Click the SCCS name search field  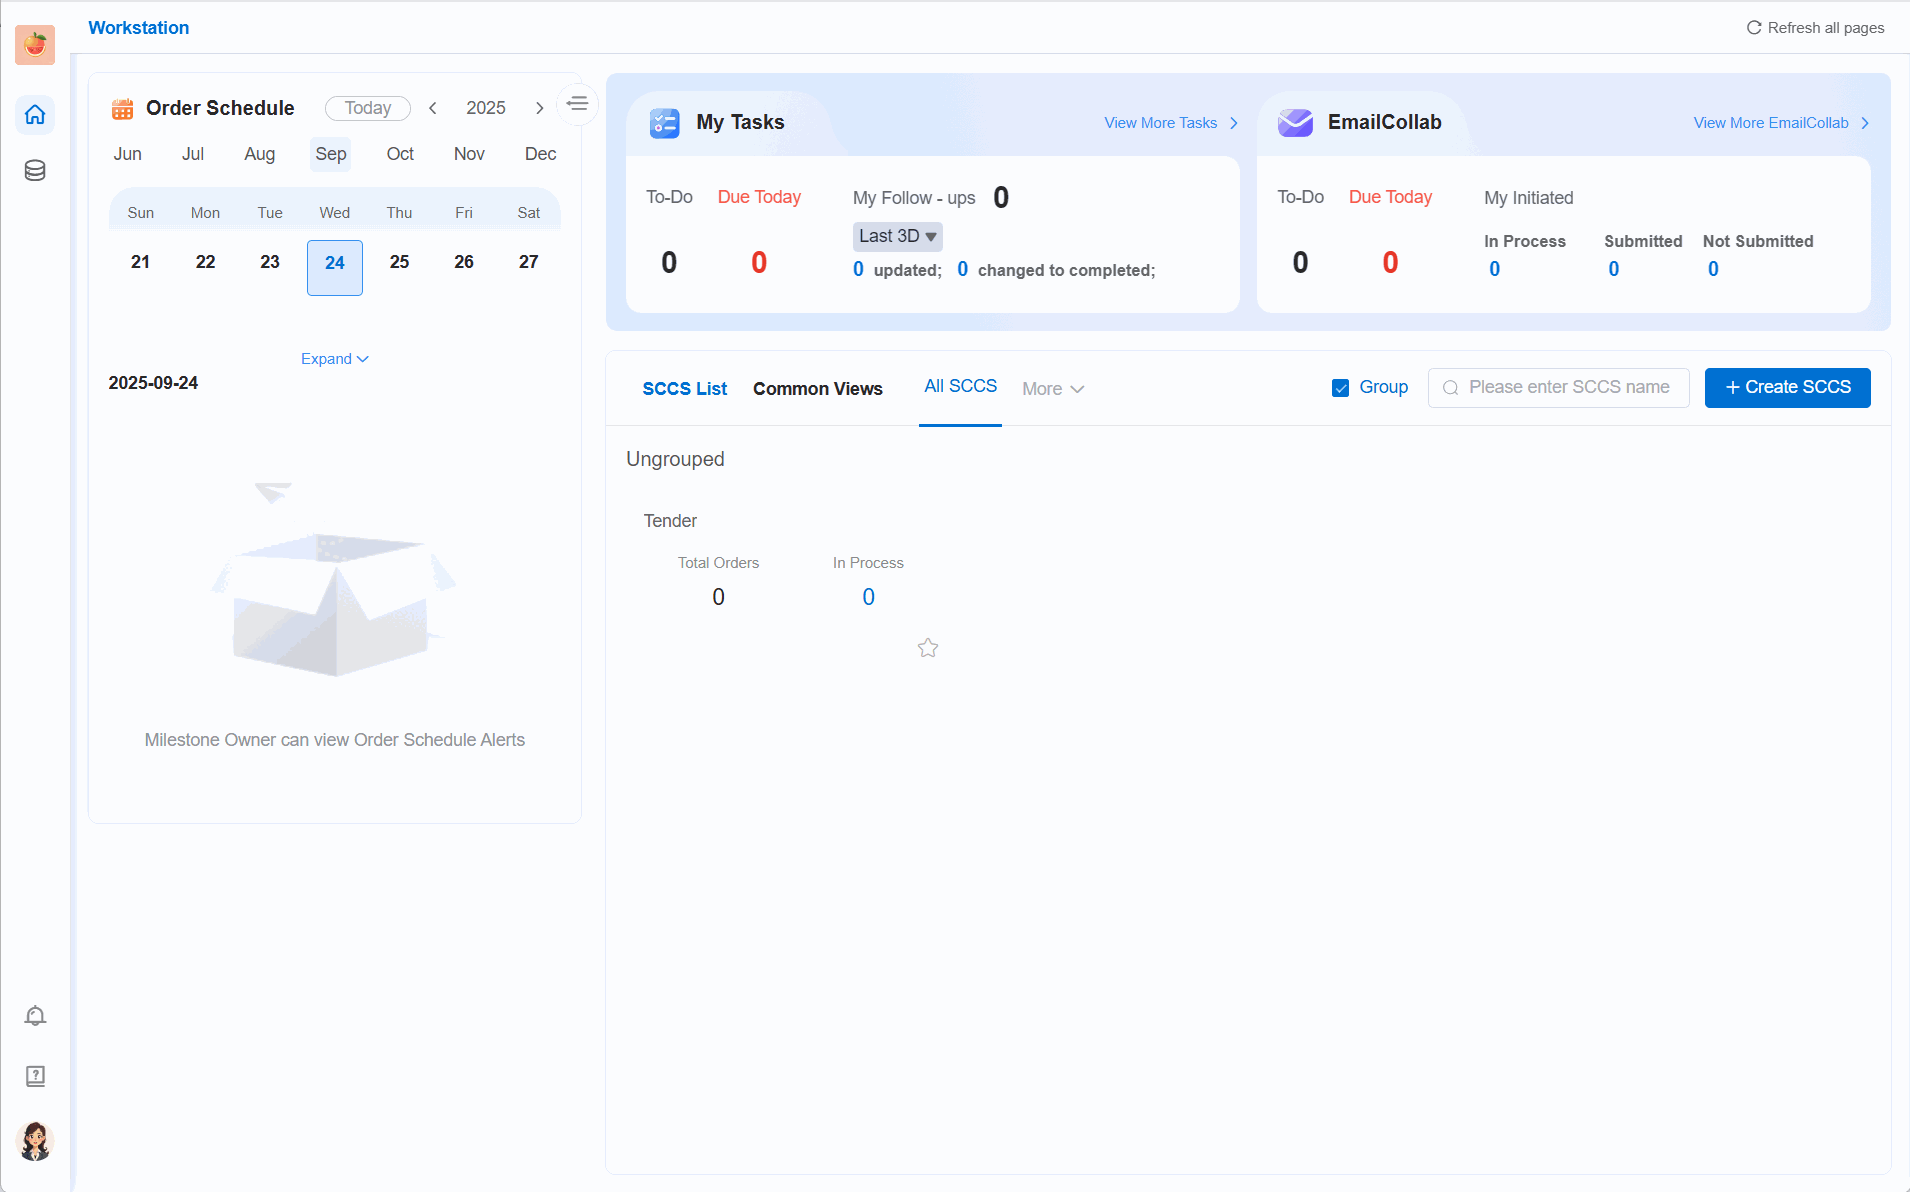coord(1568,388)
